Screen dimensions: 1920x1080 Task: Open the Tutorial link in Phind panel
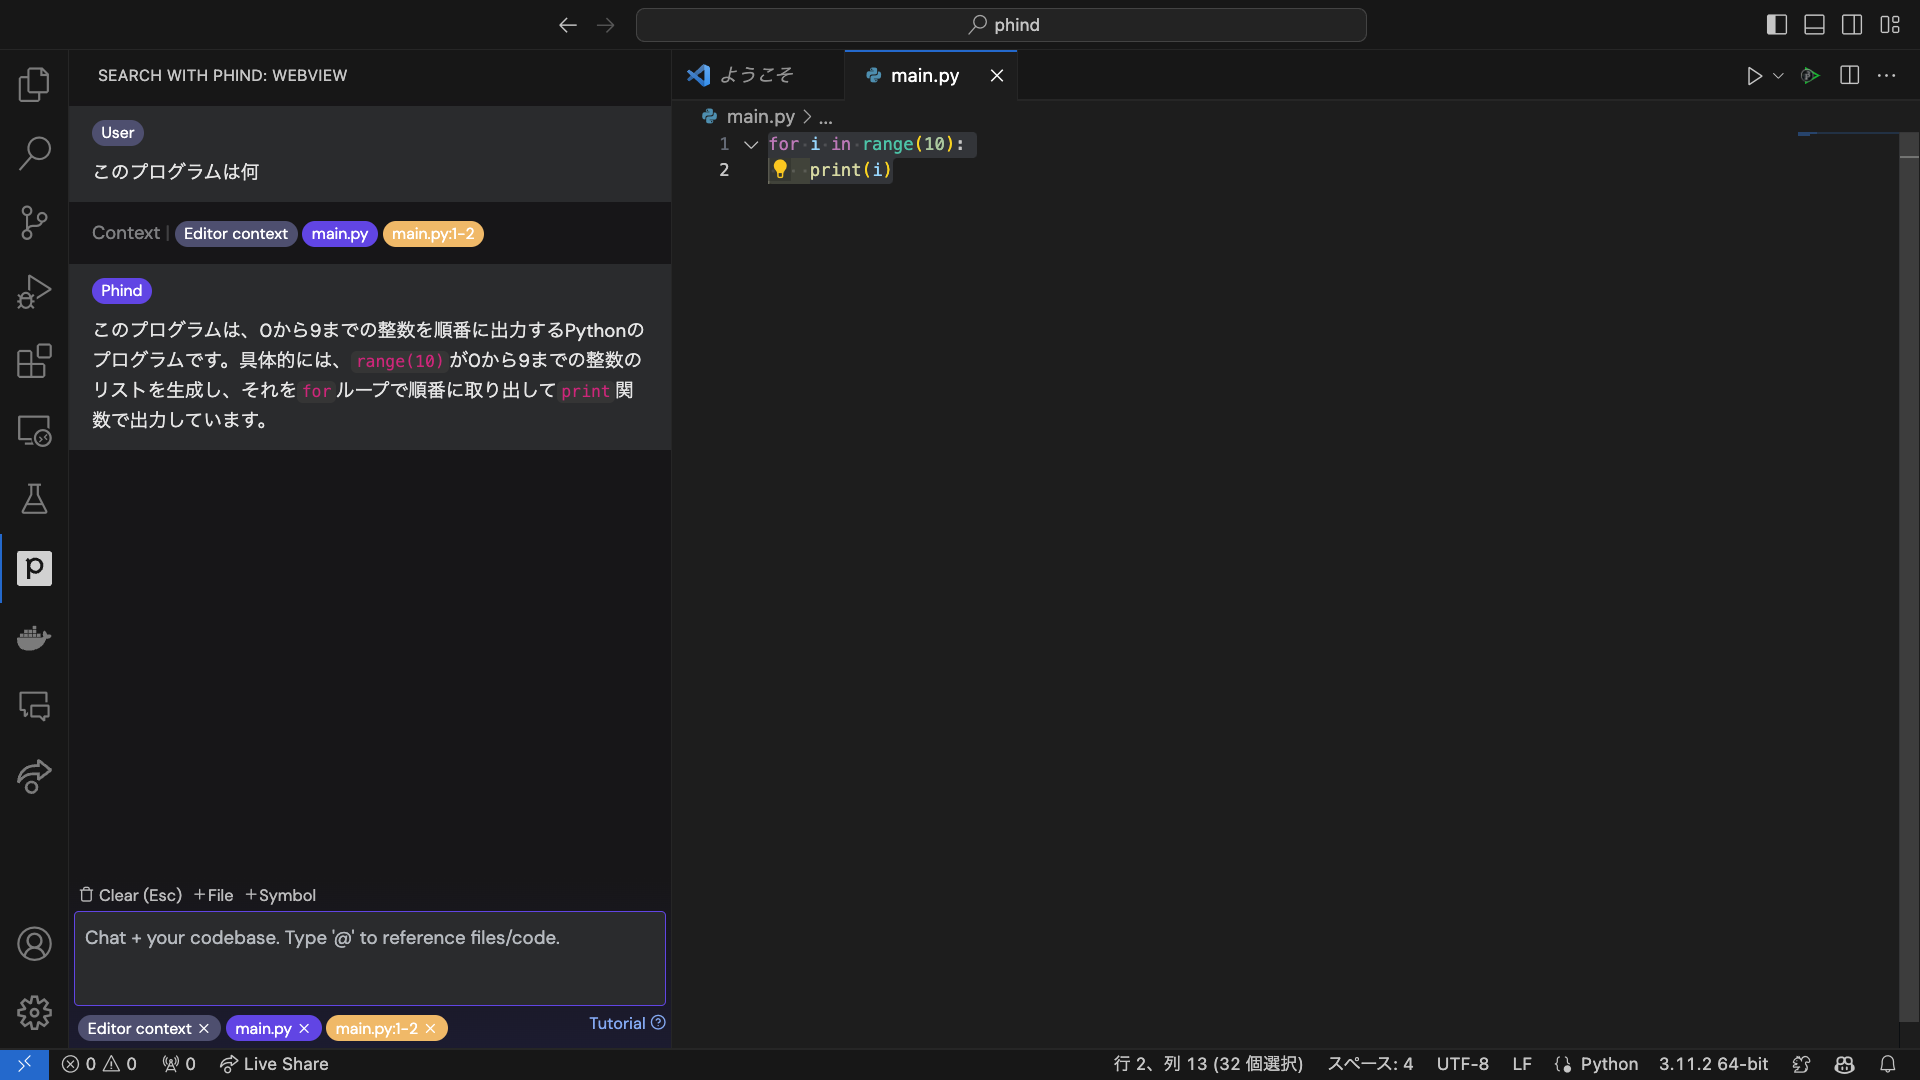tap(618, 1023)
